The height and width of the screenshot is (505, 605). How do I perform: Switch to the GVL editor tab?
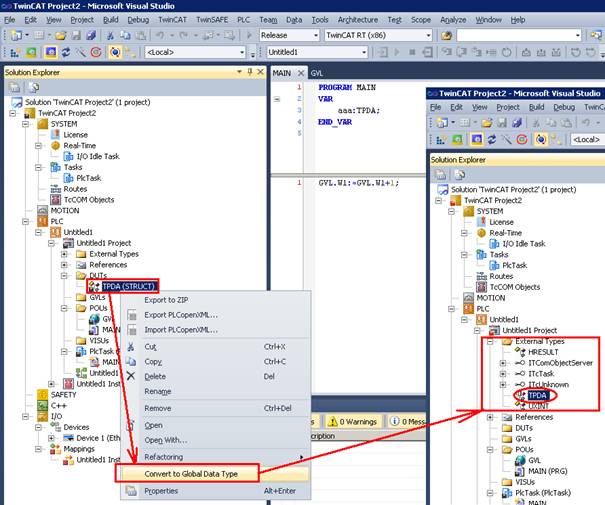point(316,73)
